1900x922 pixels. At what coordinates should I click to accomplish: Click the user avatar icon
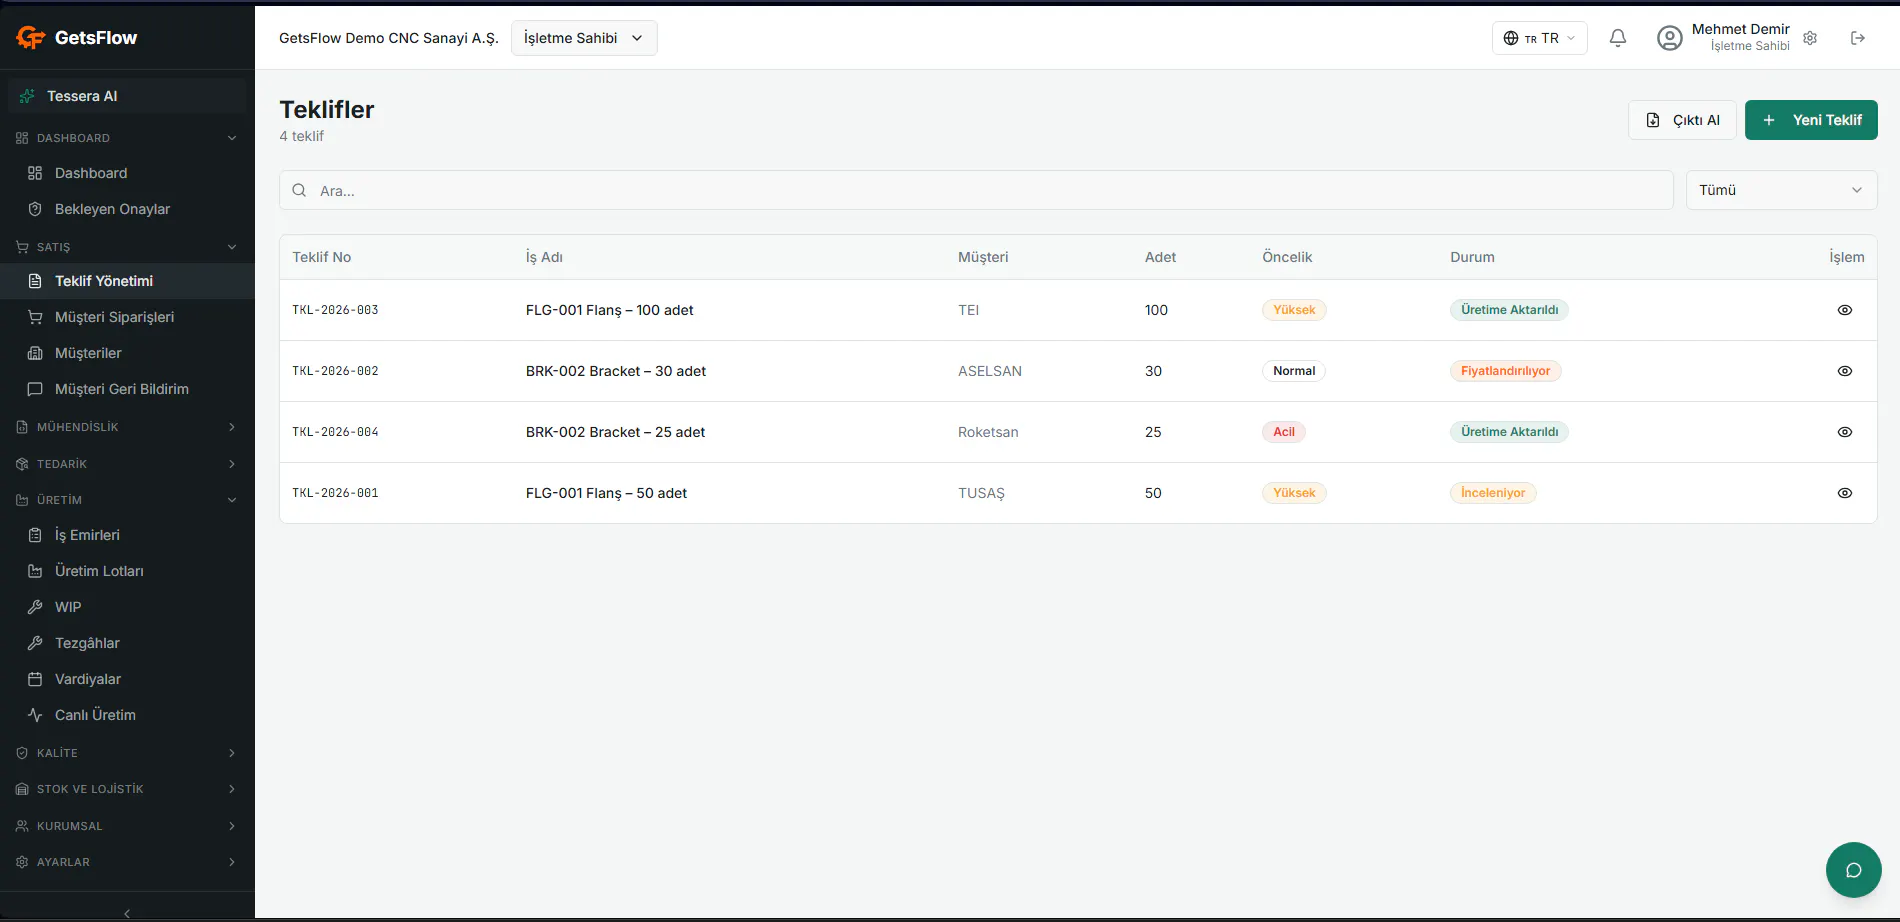1669,38
